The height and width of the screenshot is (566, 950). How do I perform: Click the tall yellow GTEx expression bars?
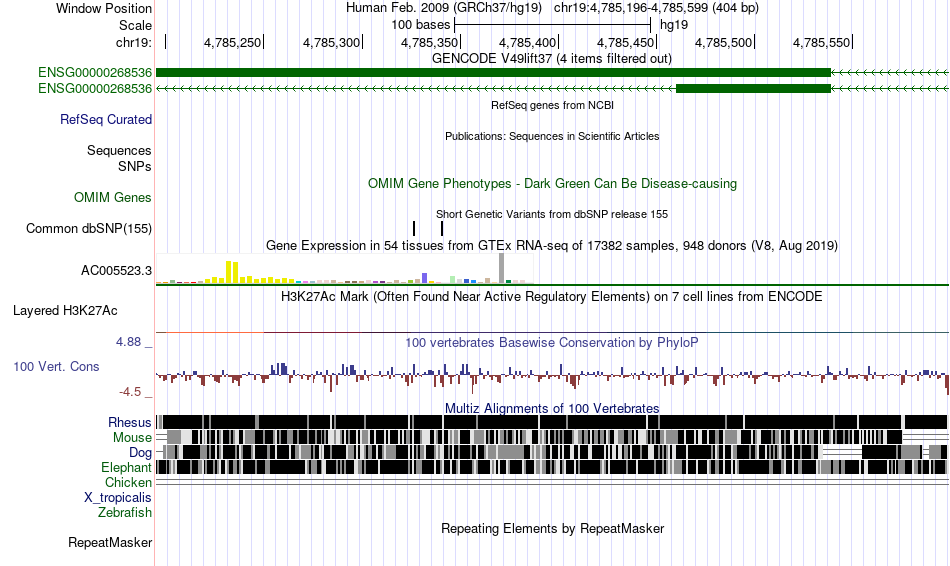coord(232,272)
